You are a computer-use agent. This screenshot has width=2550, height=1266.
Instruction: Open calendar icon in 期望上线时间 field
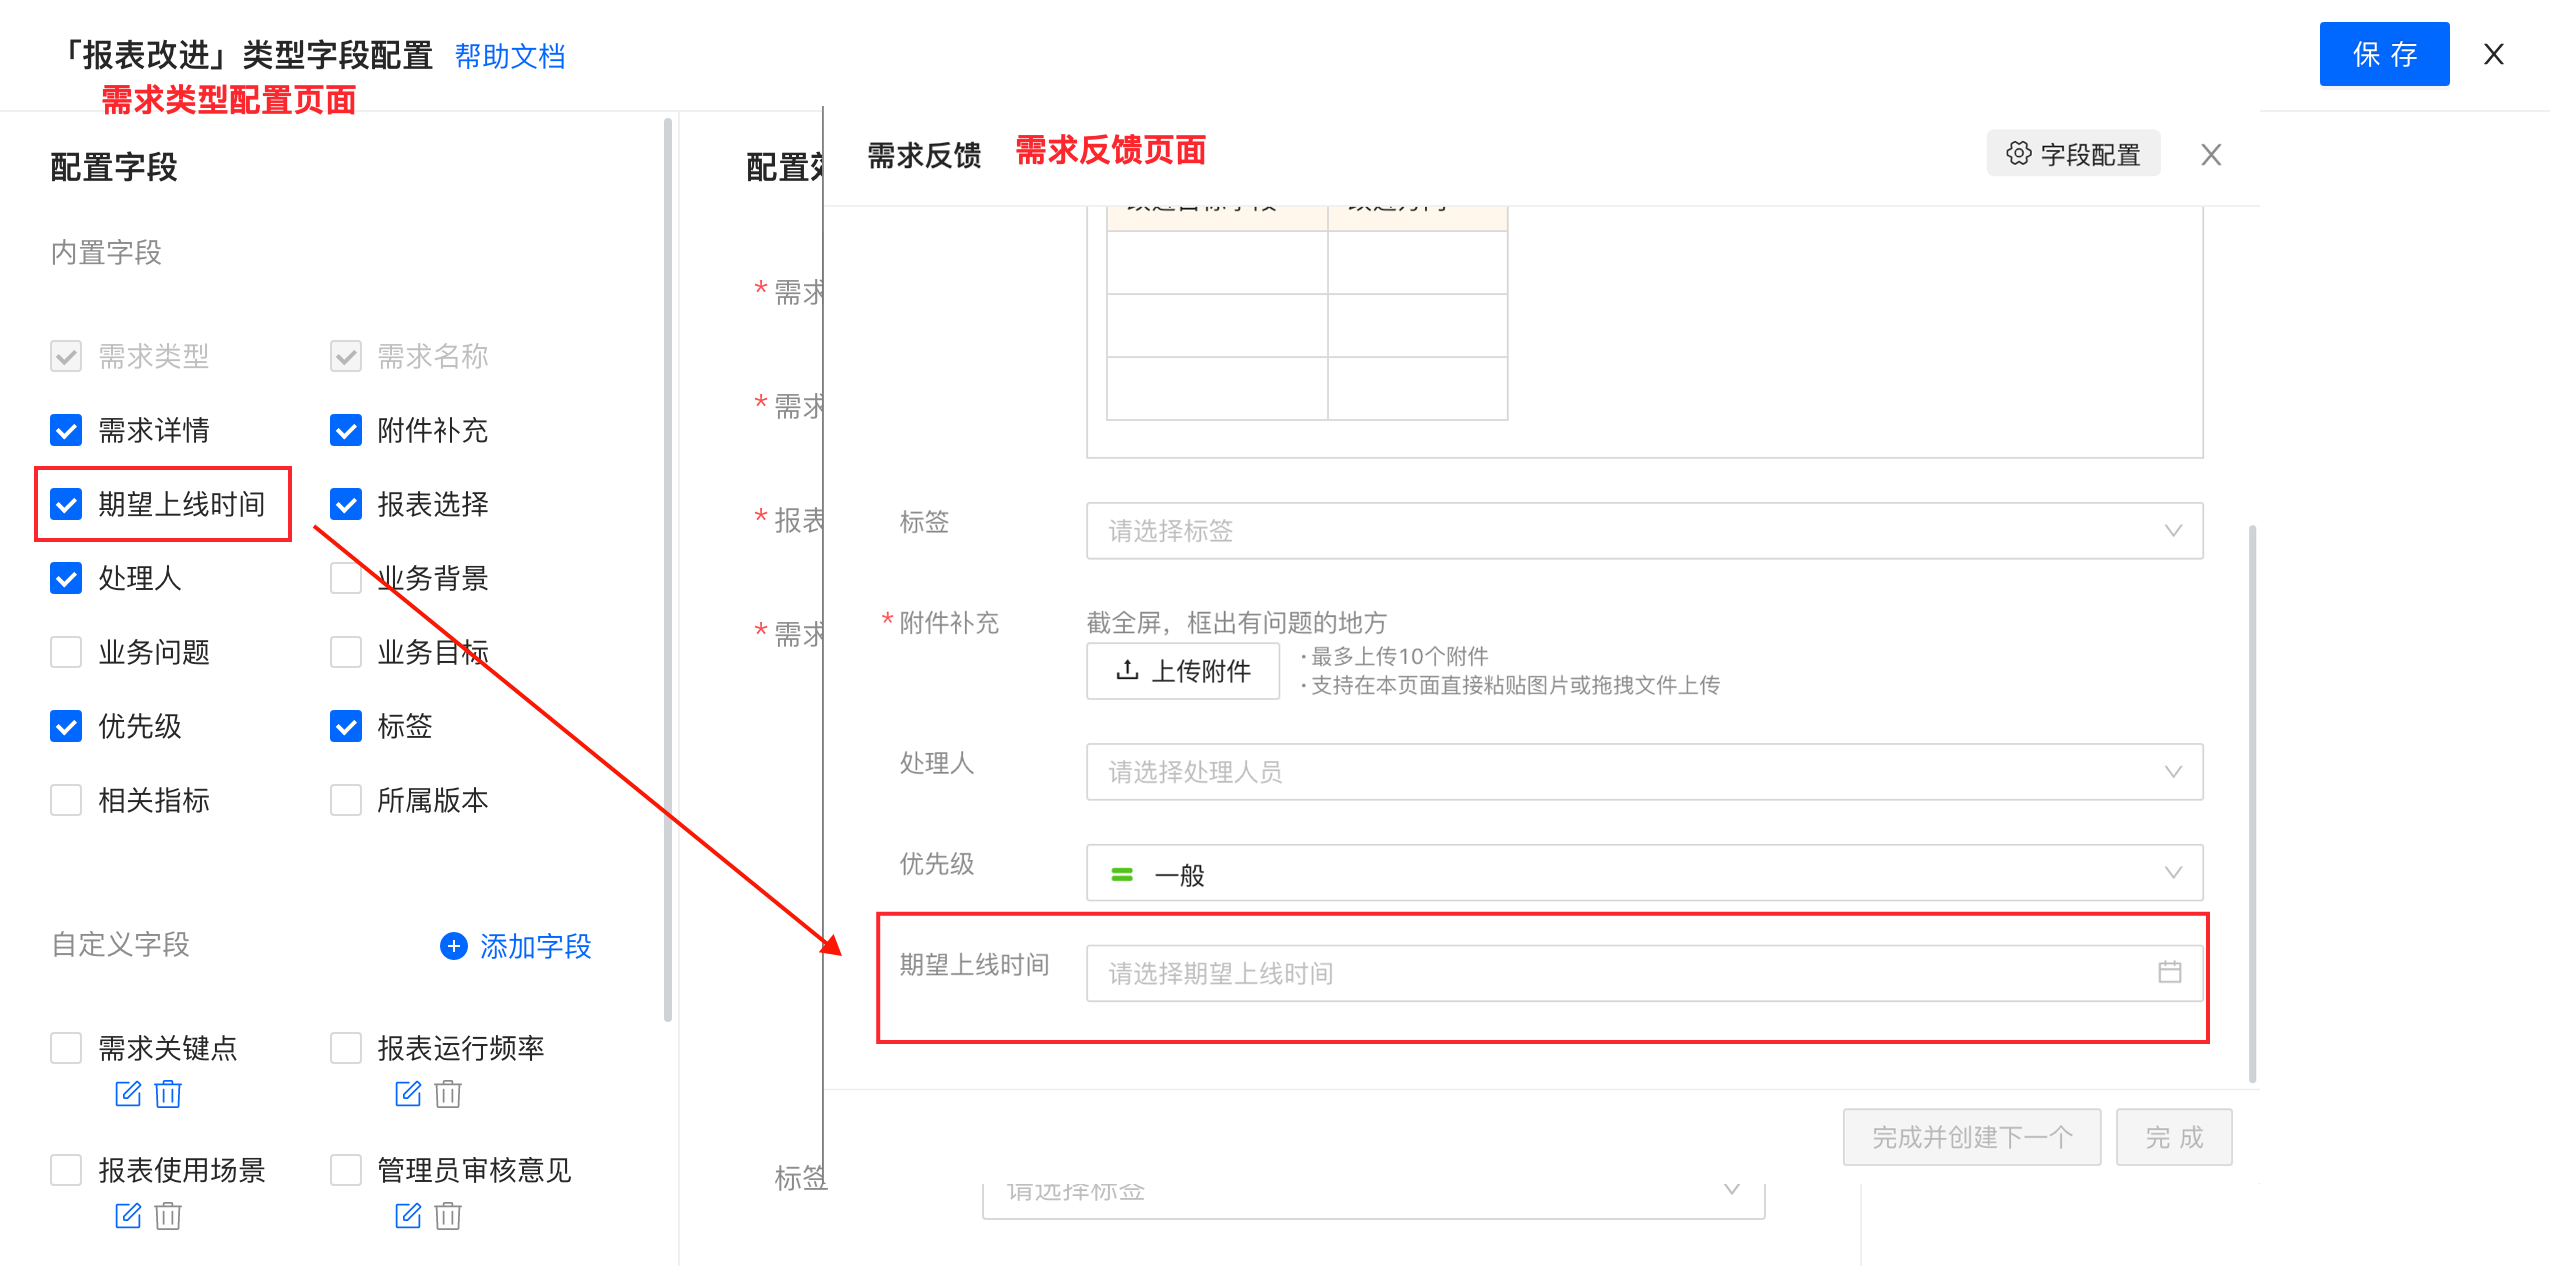(x=2169, y=972)
